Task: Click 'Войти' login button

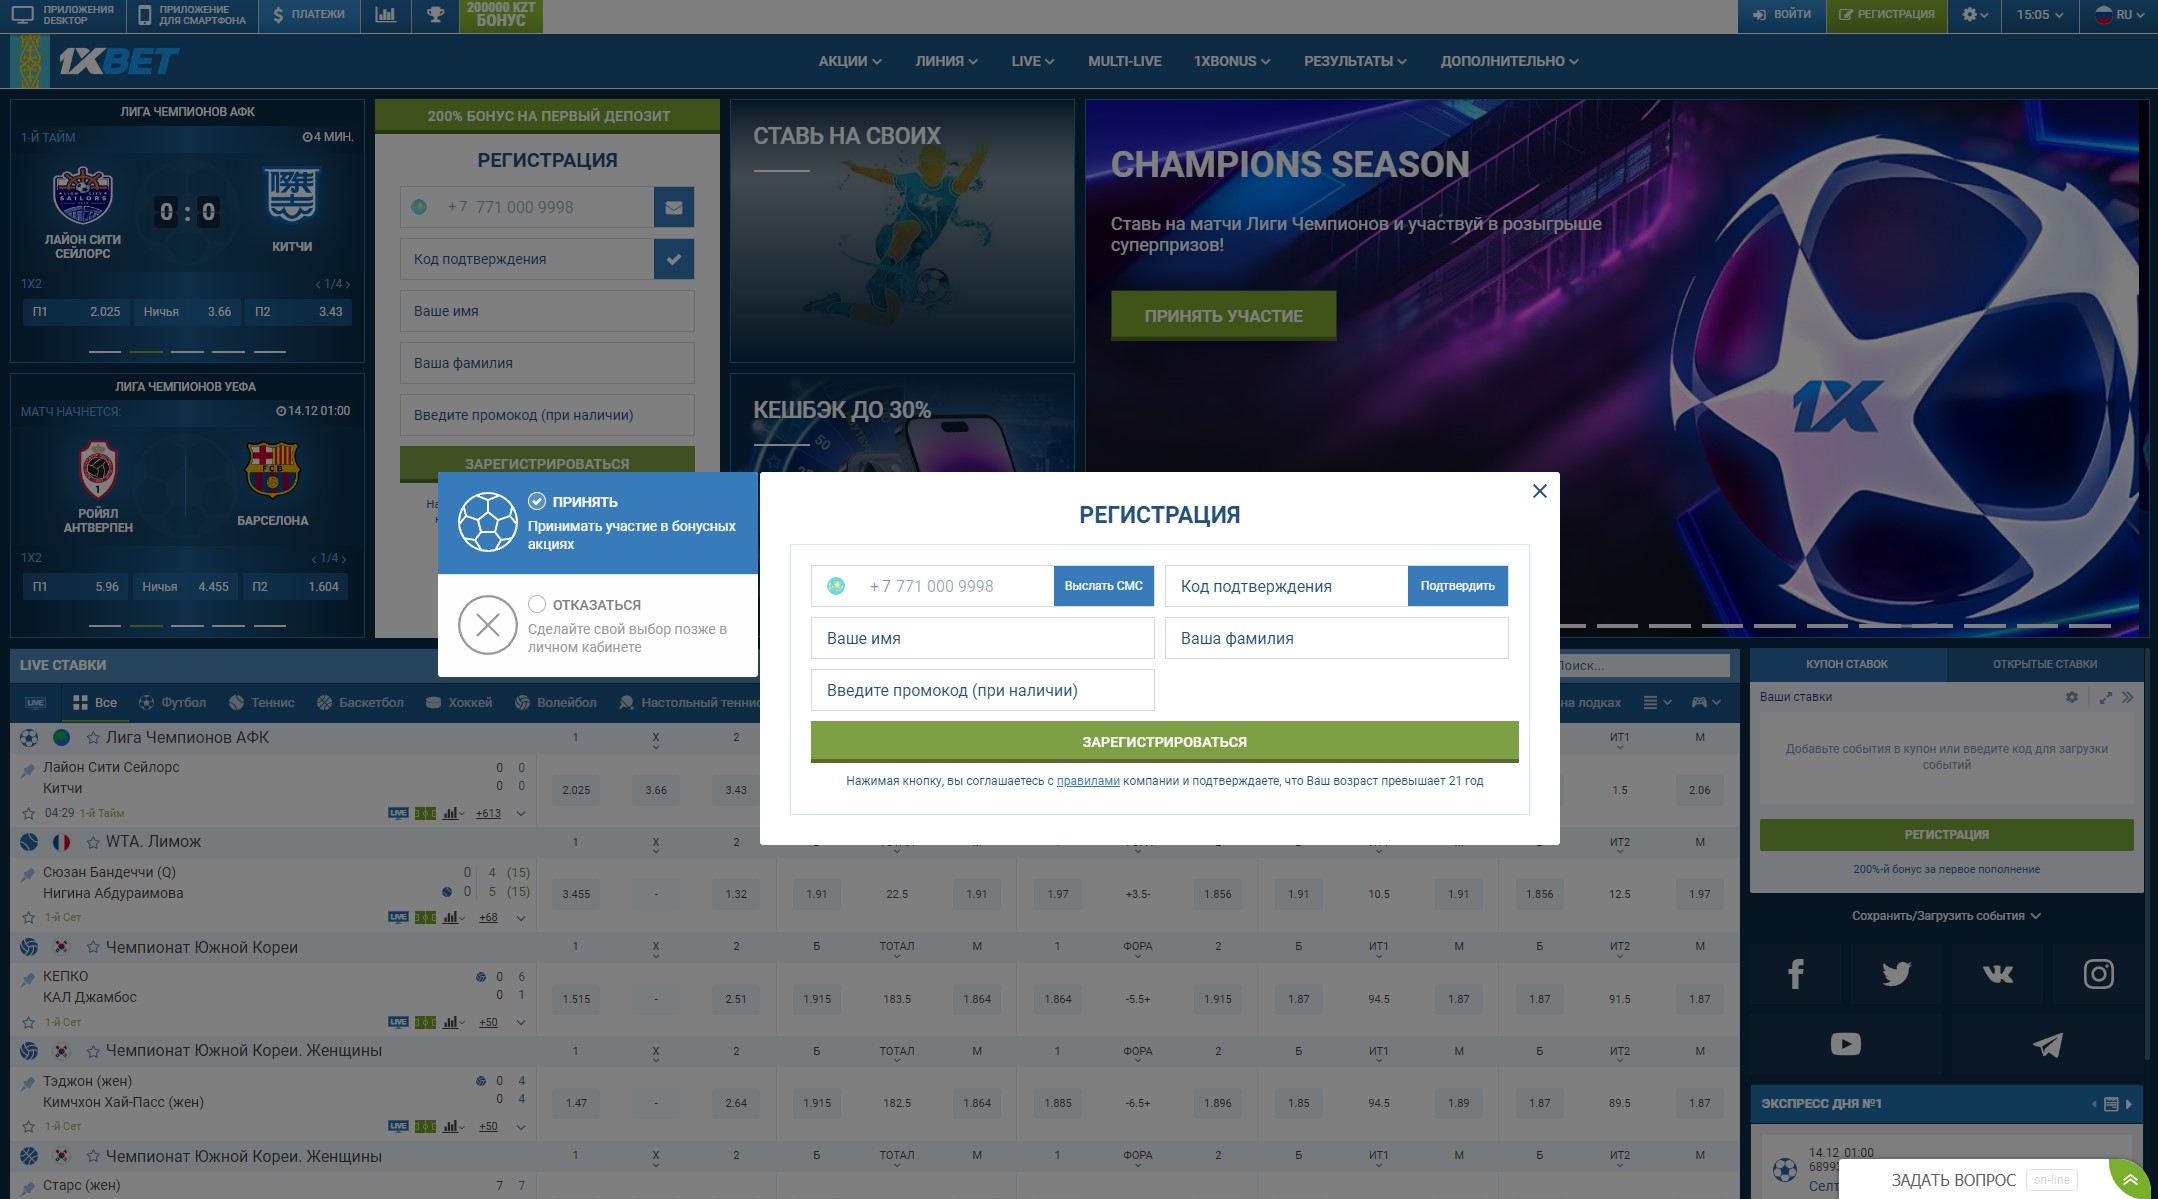Action: 1782,15
